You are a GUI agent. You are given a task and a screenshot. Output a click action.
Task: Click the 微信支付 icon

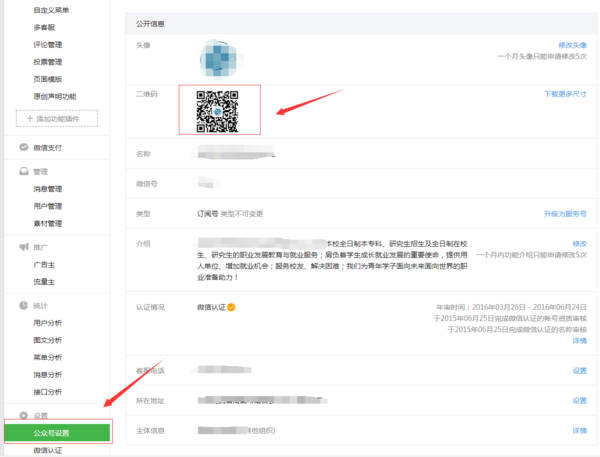[x=24, y=147]
